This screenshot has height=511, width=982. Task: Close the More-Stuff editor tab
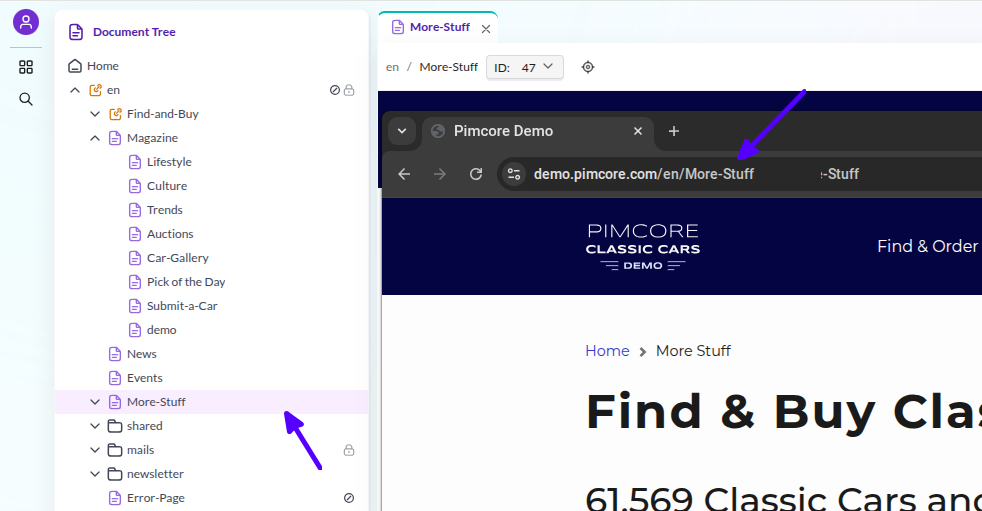coord(486,29)
